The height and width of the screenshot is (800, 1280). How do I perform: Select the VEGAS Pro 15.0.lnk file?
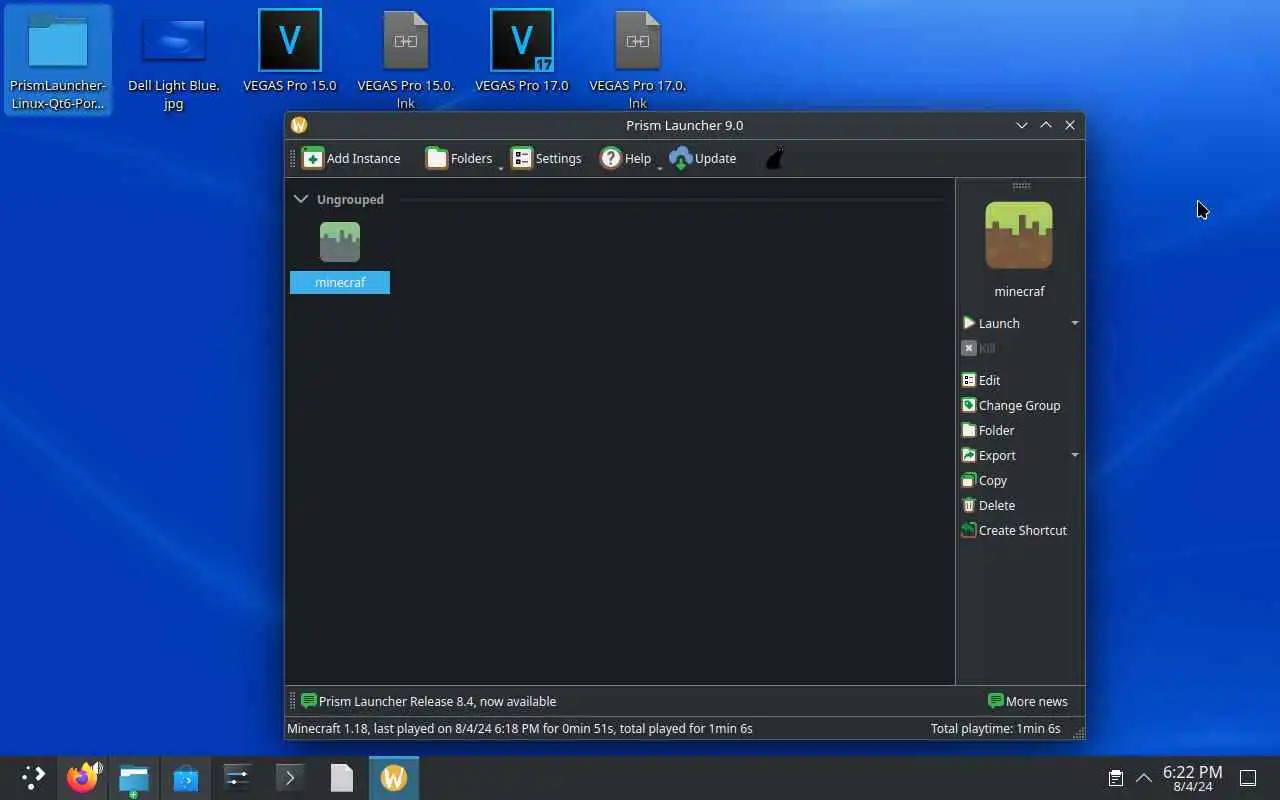point(406,60)
